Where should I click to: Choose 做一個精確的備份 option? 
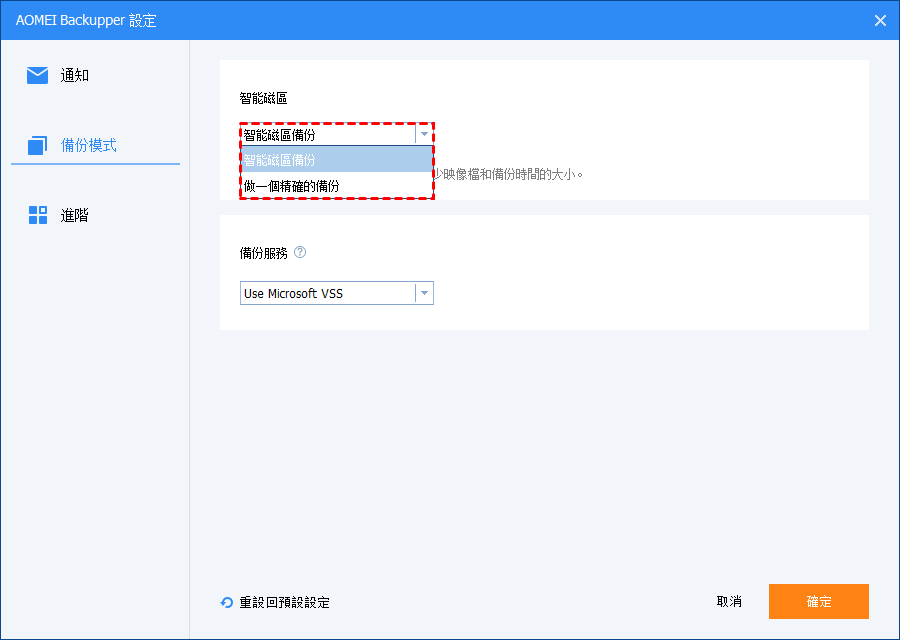click(x=336, y=185)
